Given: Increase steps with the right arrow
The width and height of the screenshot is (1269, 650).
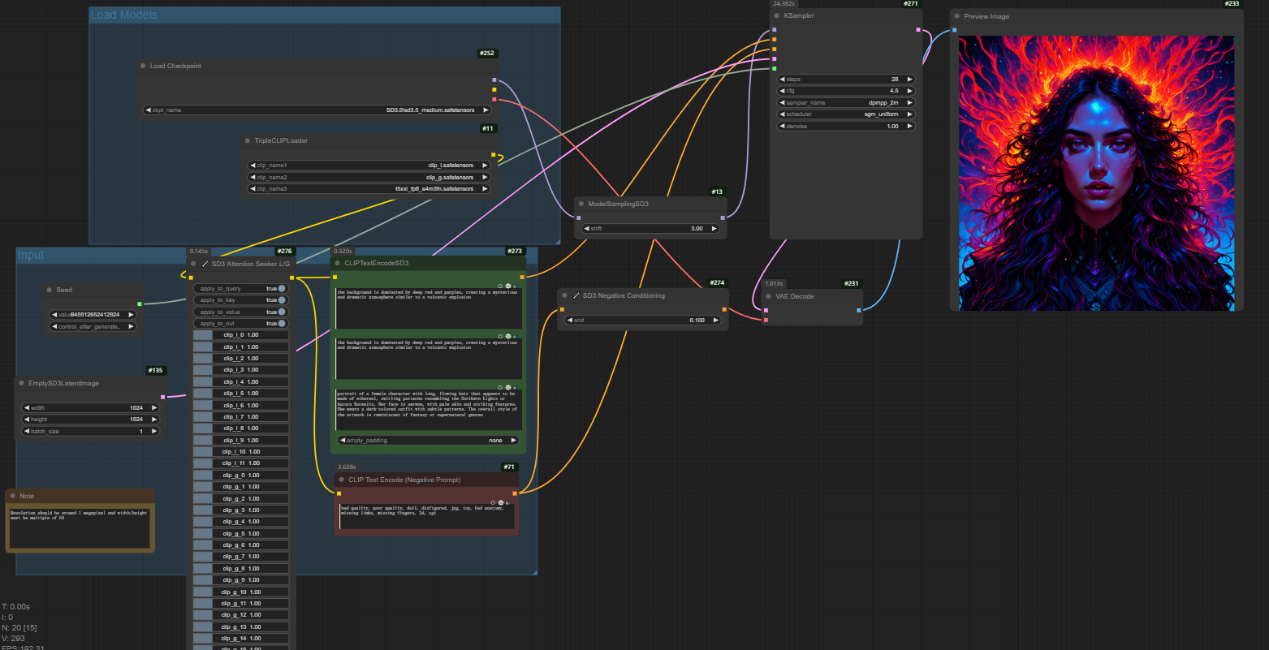Looking at the screenshot, I should tap(908, 79).
